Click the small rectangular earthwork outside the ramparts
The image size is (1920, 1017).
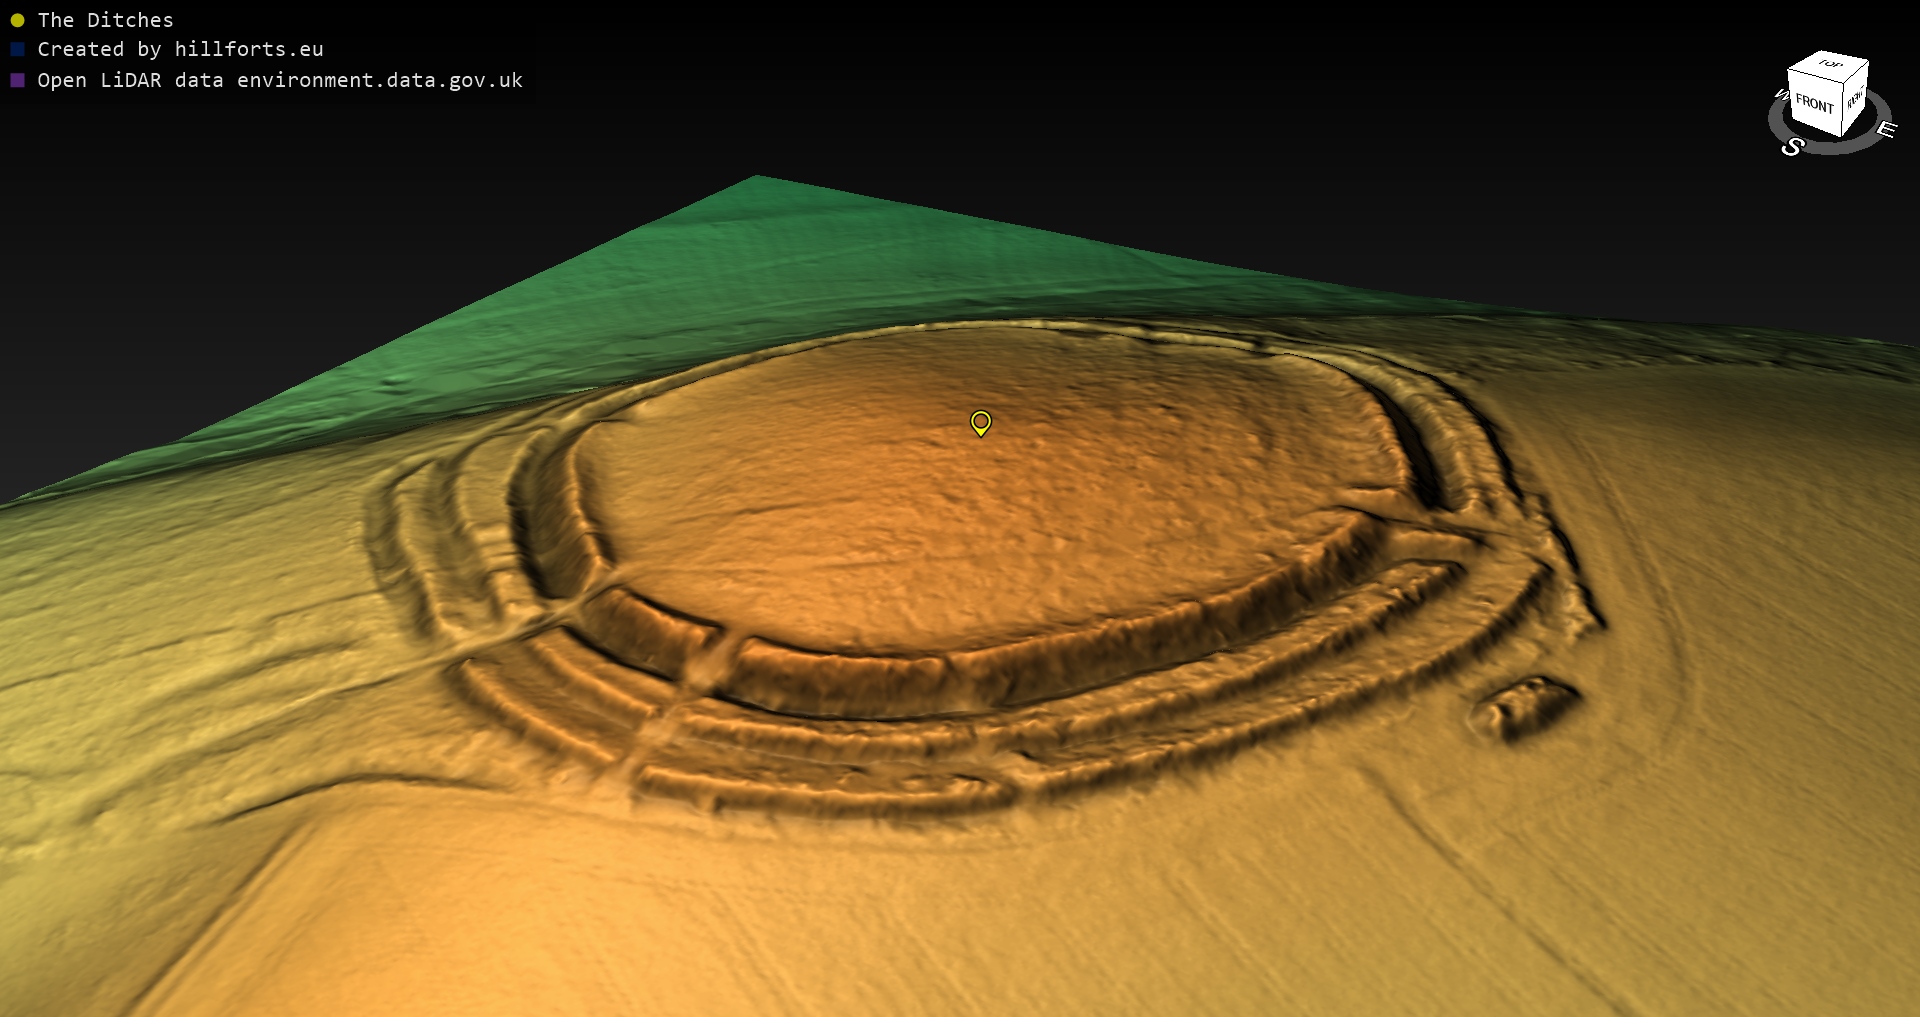point(1525,706)
